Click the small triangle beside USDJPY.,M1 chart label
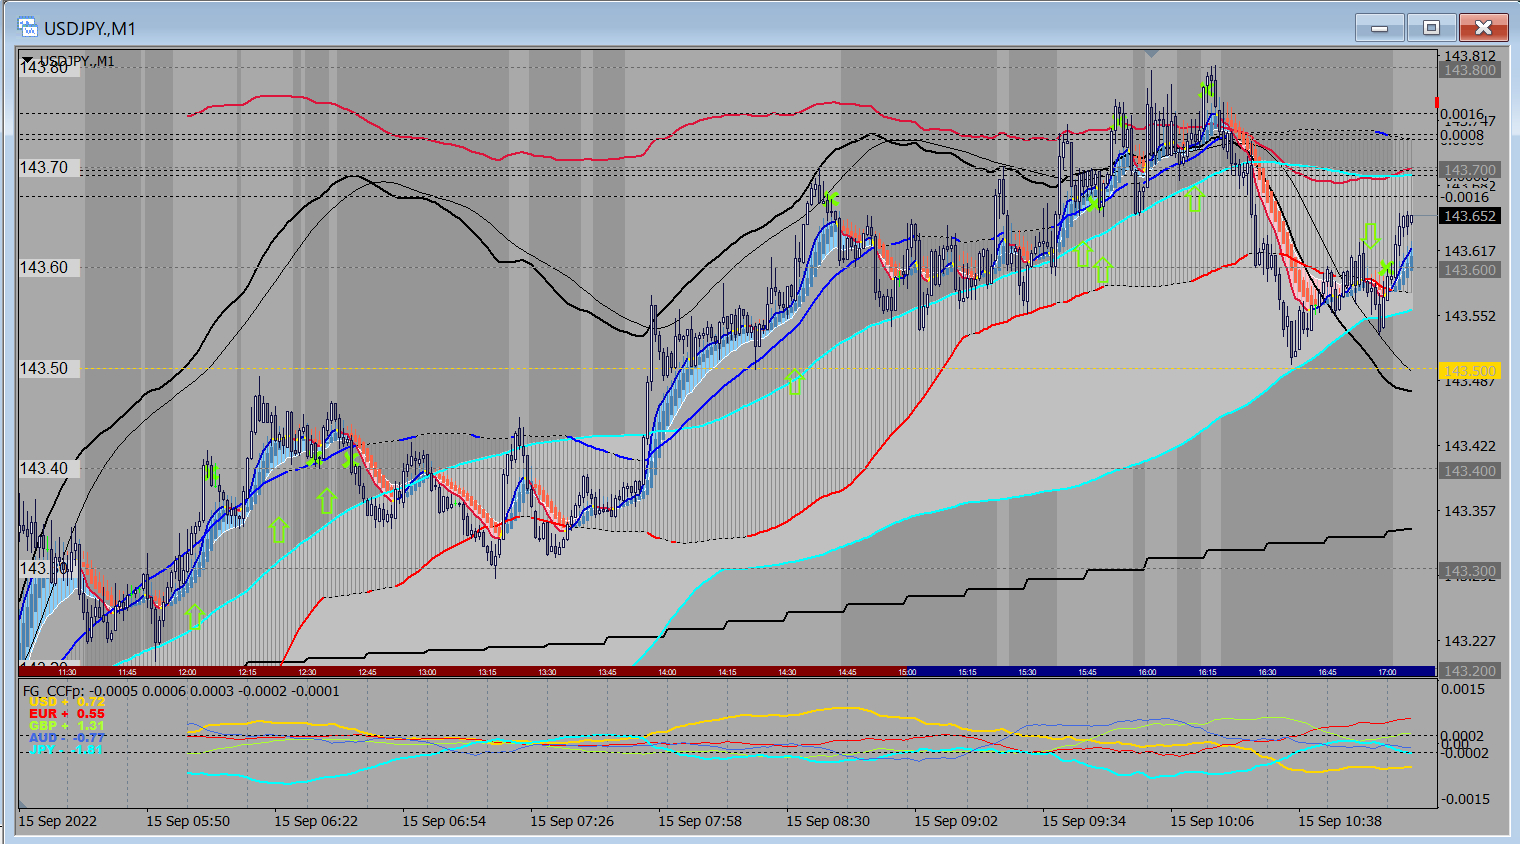The image size is (1520, 844). [27, 61]
